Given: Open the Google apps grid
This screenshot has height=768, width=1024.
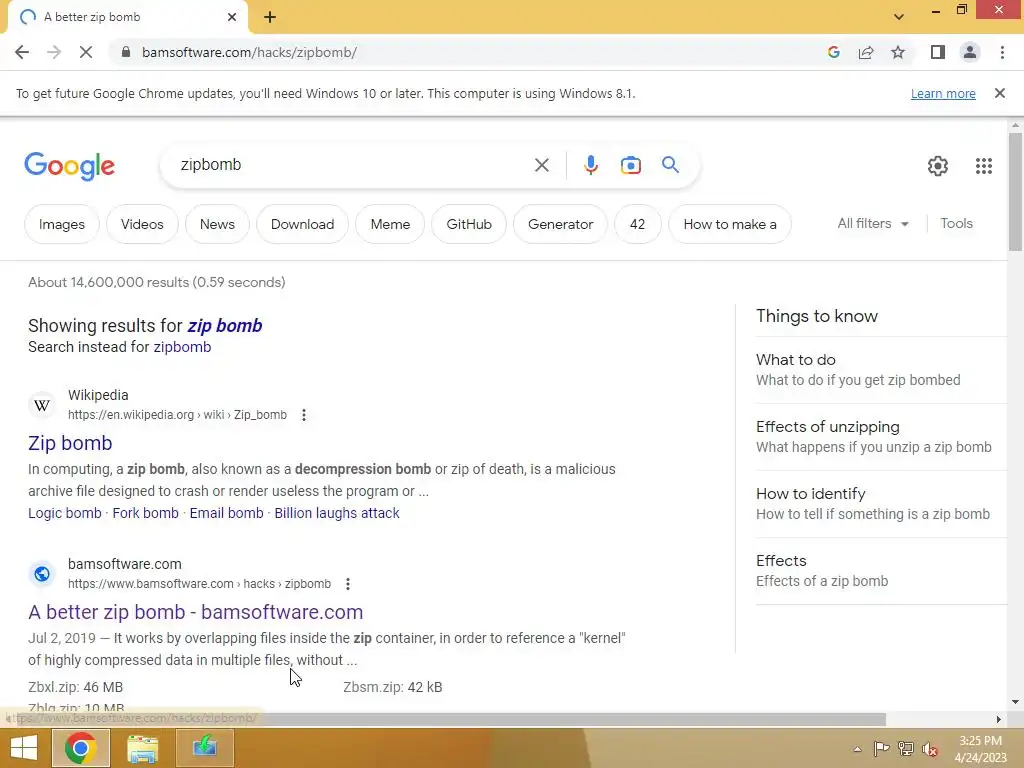Looking at the screenshot, I should pyautogui.click(x=984, y=166).
